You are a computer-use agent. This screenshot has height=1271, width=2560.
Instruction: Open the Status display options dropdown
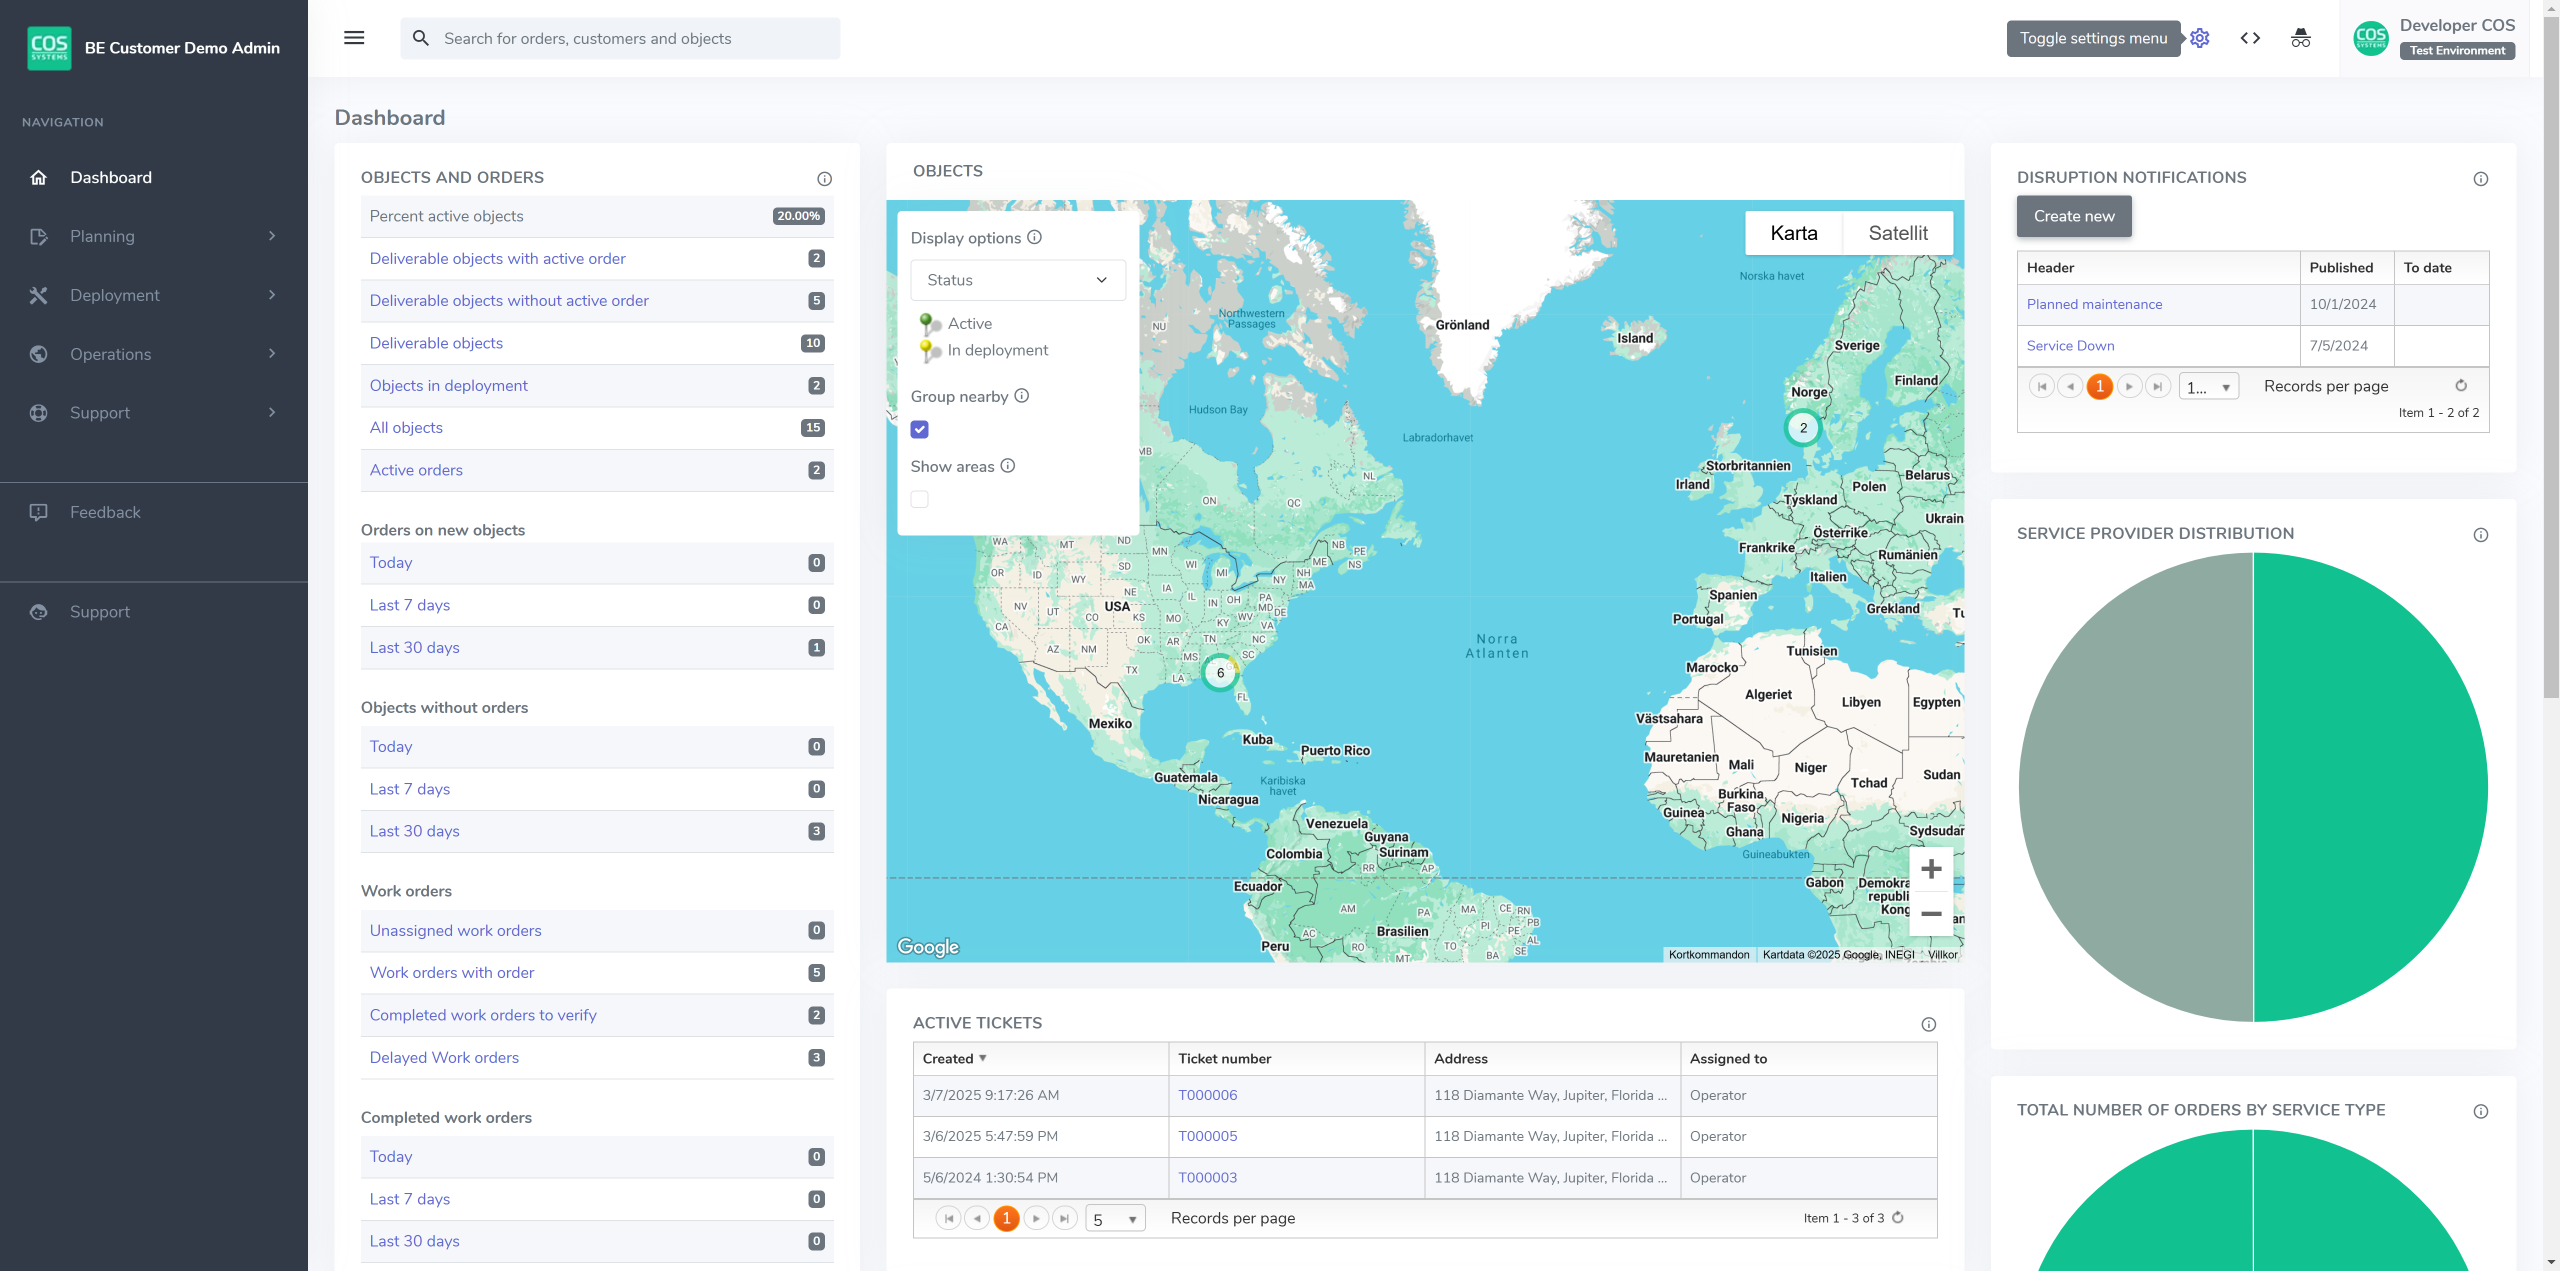tap(1017, 280)
